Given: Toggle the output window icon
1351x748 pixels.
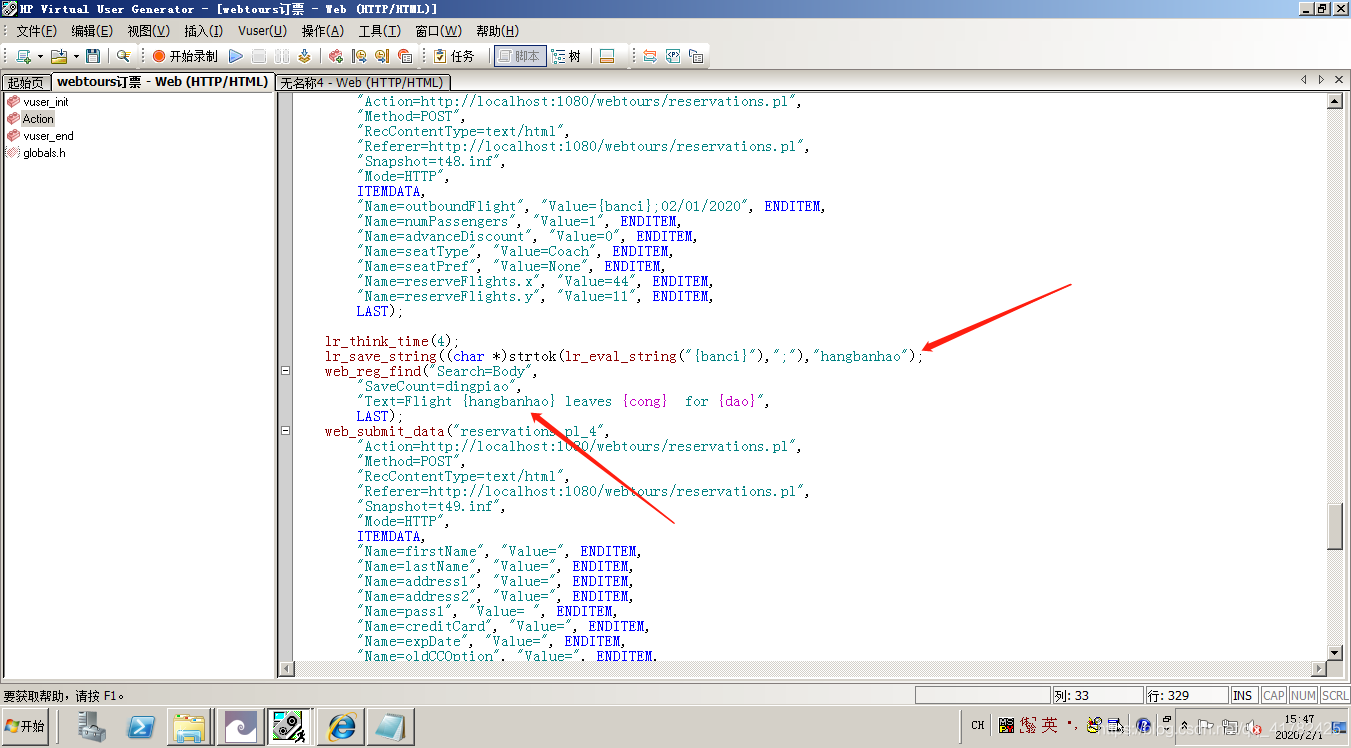Looking at the screenshot, I should 606,56.
